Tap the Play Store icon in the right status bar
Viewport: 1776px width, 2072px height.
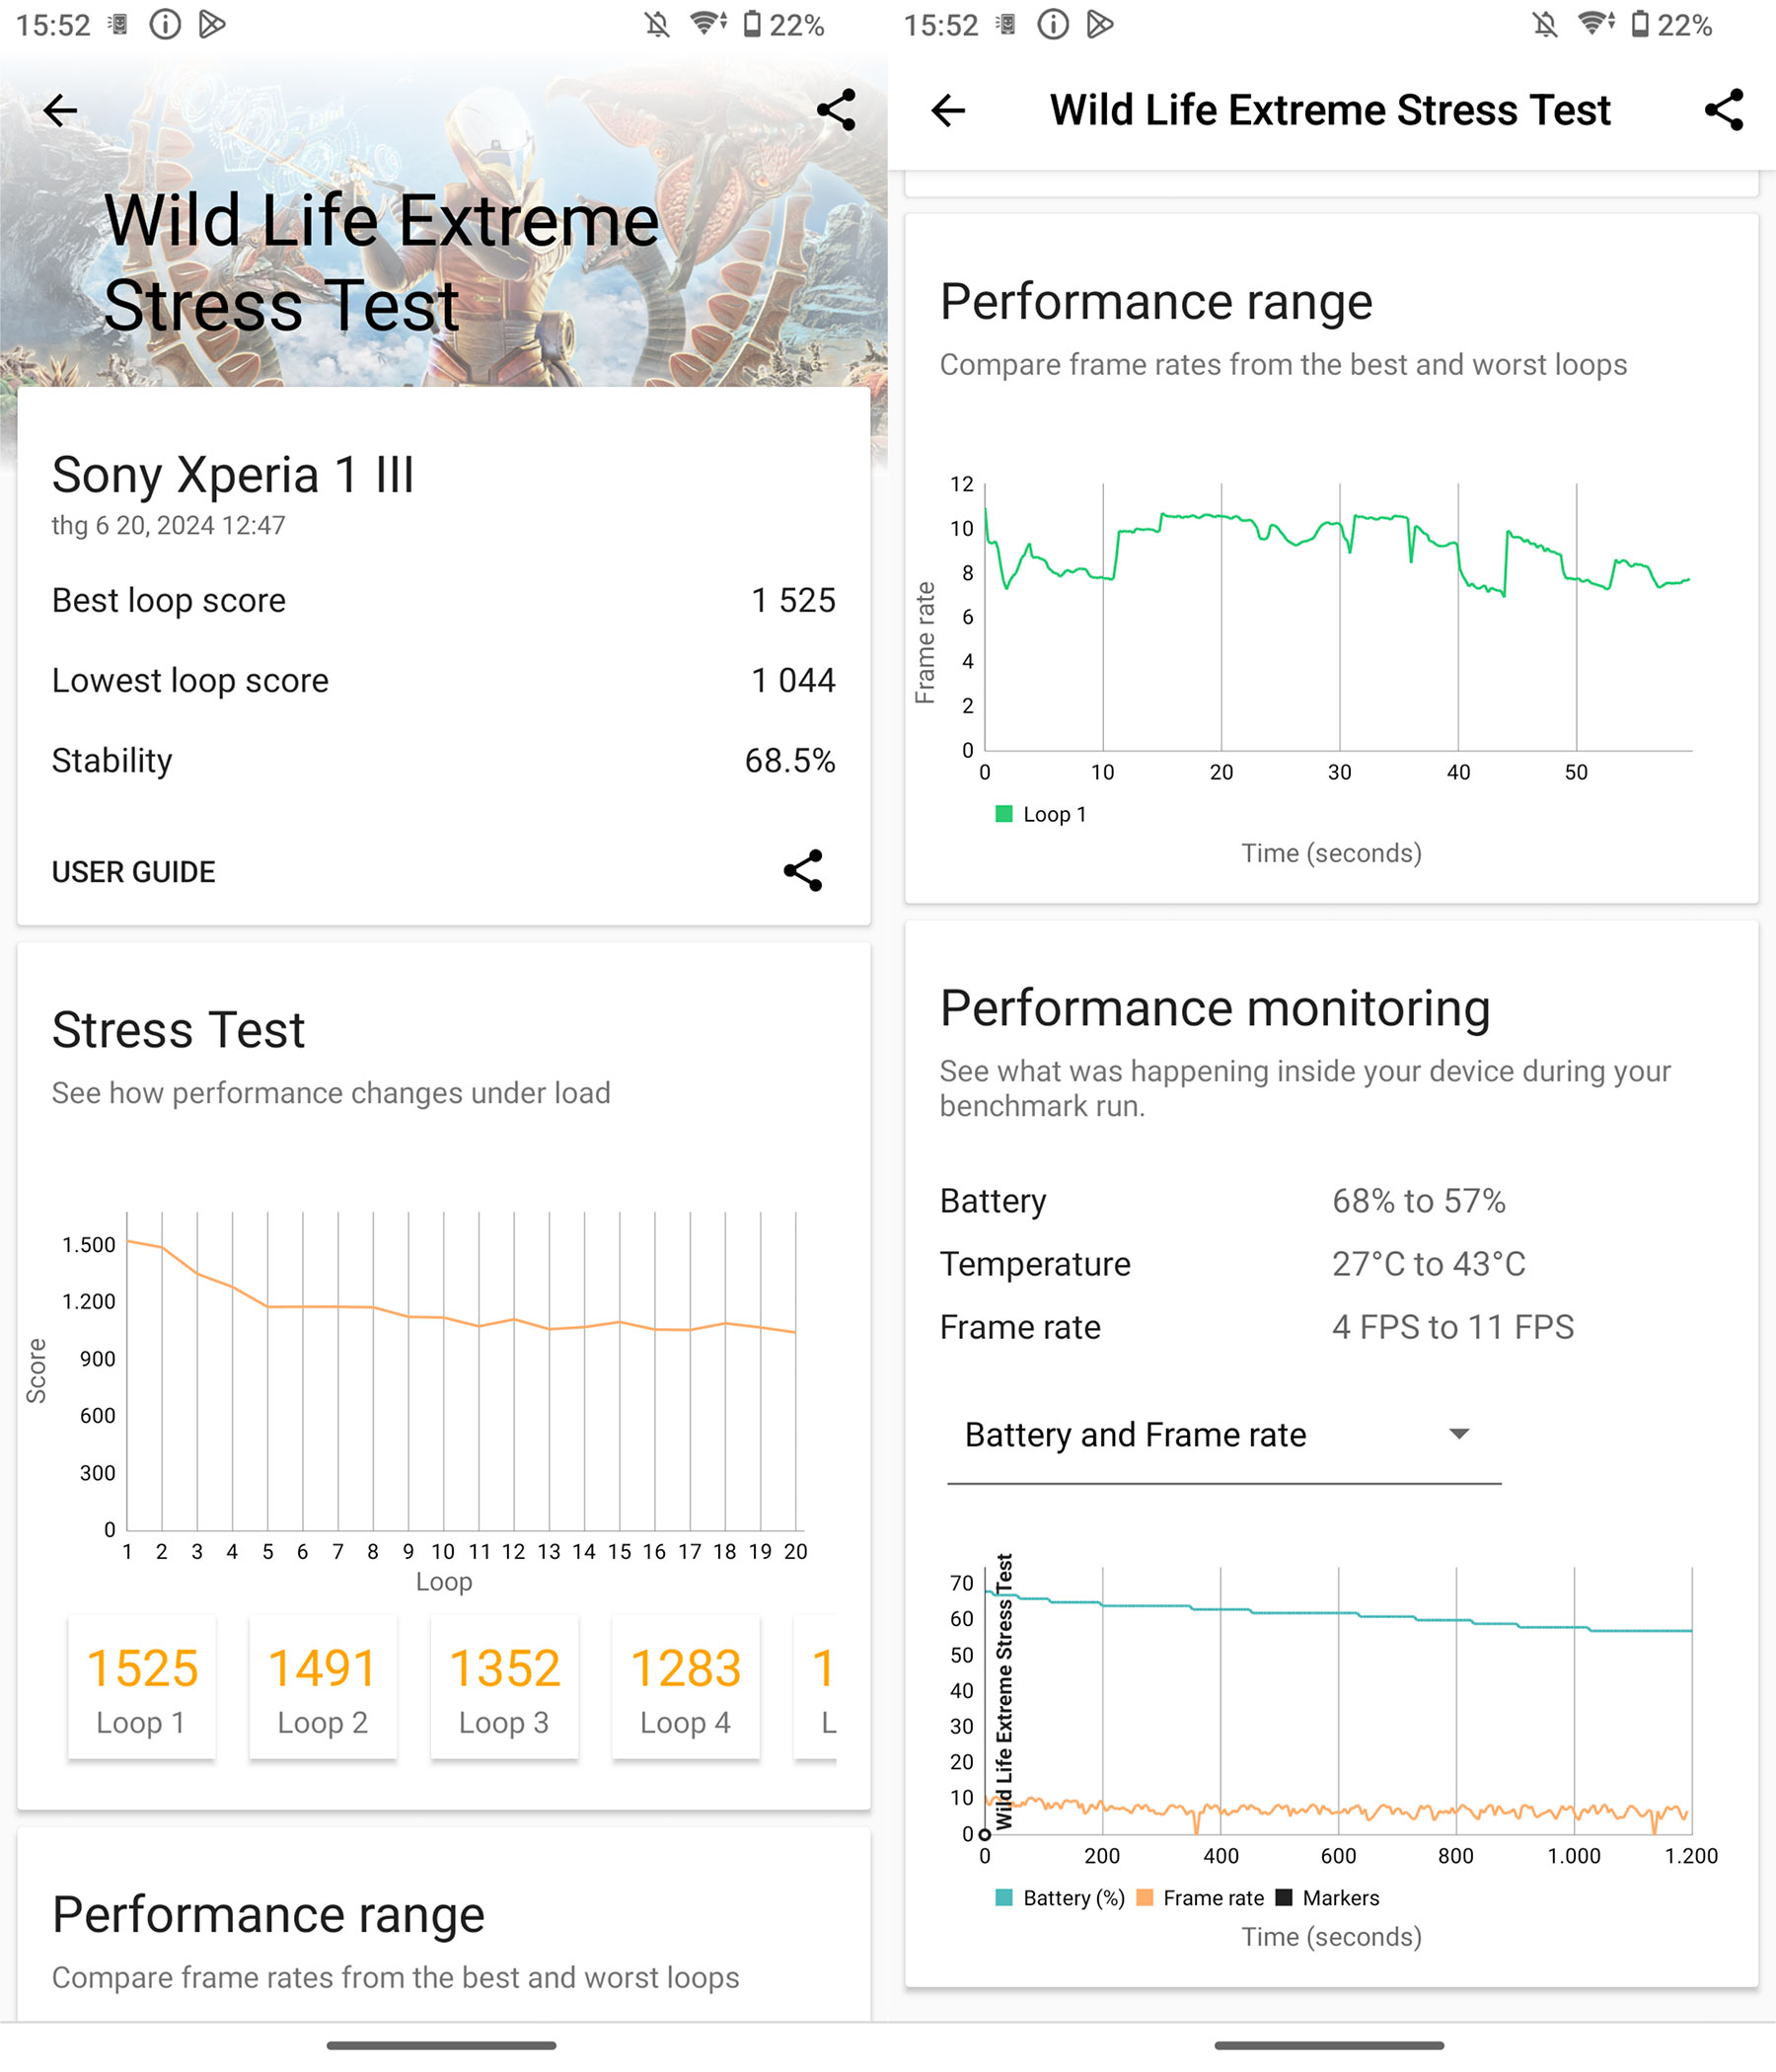[x=1100, y=24]
